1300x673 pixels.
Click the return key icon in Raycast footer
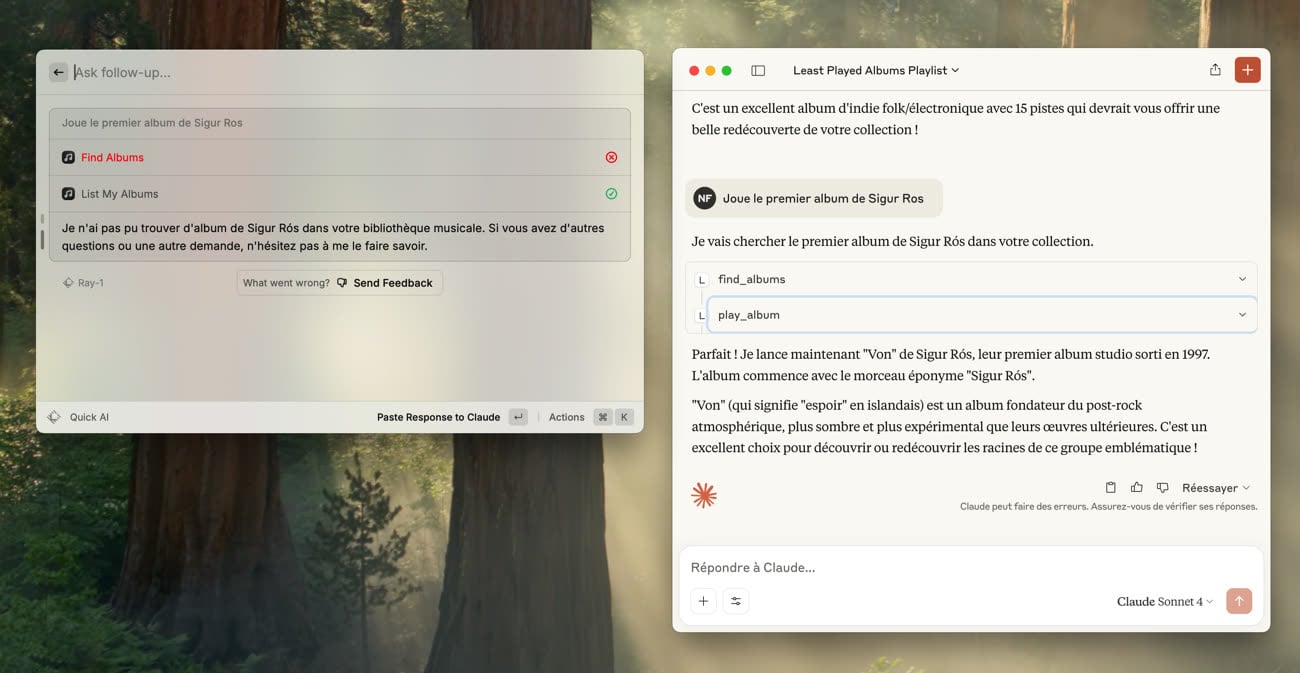pyautogui.click(x=517, y=417)
